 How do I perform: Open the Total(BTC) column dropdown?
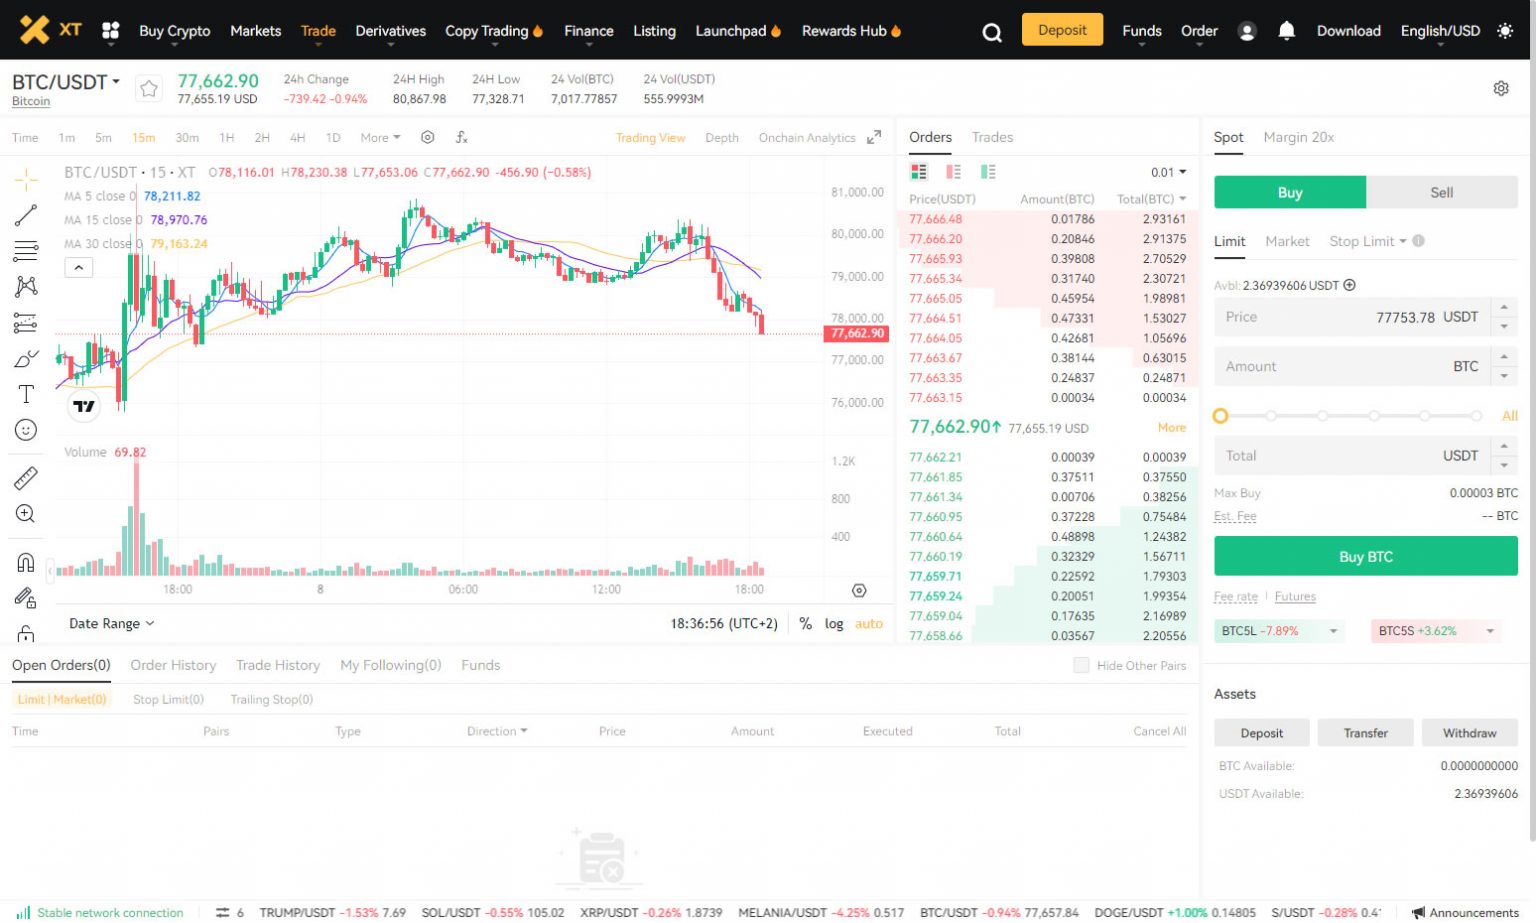point(1151,199)
